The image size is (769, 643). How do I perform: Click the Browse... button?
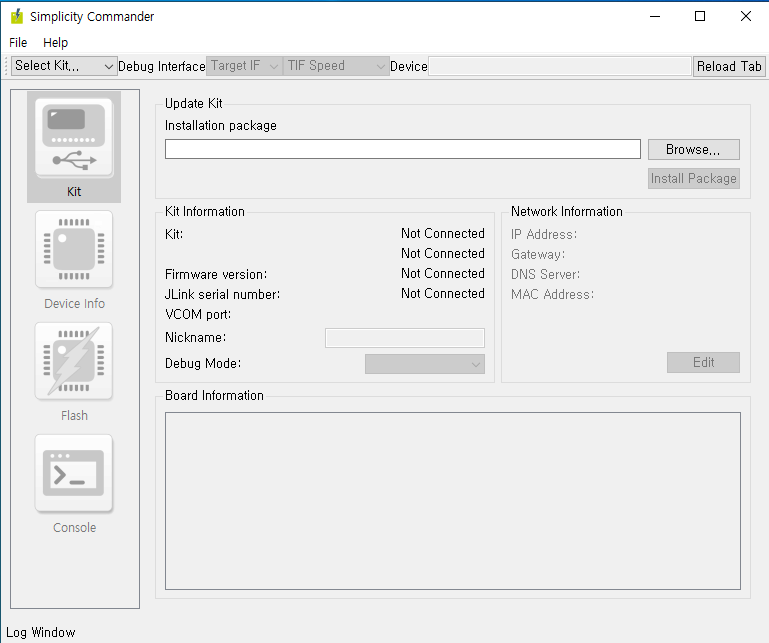point(693,150)
